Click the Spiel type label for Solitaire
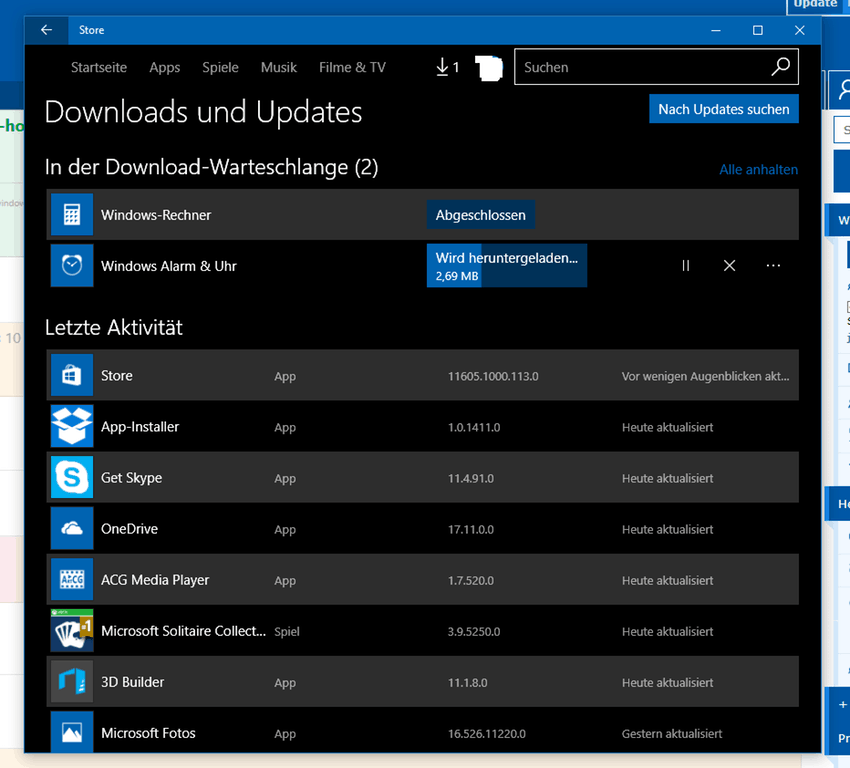Viewport: 850px width, 768px height. (287, 631)
